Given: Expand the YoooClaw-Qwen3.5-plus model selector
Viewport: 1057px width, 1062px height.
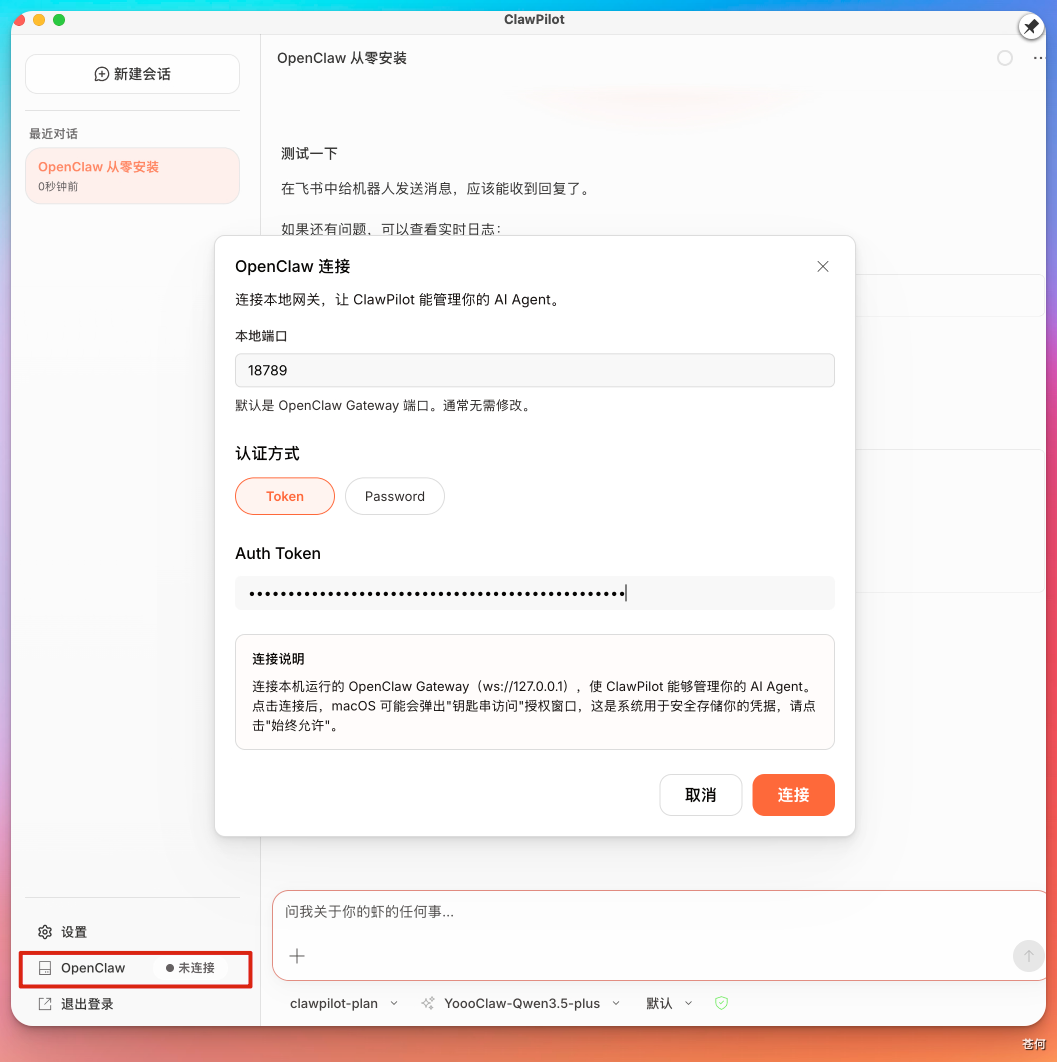Looking at the screenshot, I should pyautogui.click(x=530, y=1003).
